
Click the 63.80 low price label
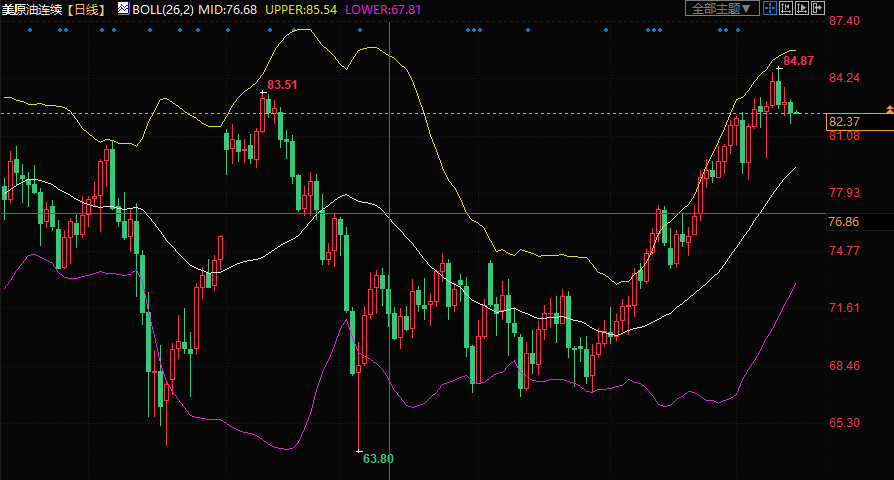[378, 459]
